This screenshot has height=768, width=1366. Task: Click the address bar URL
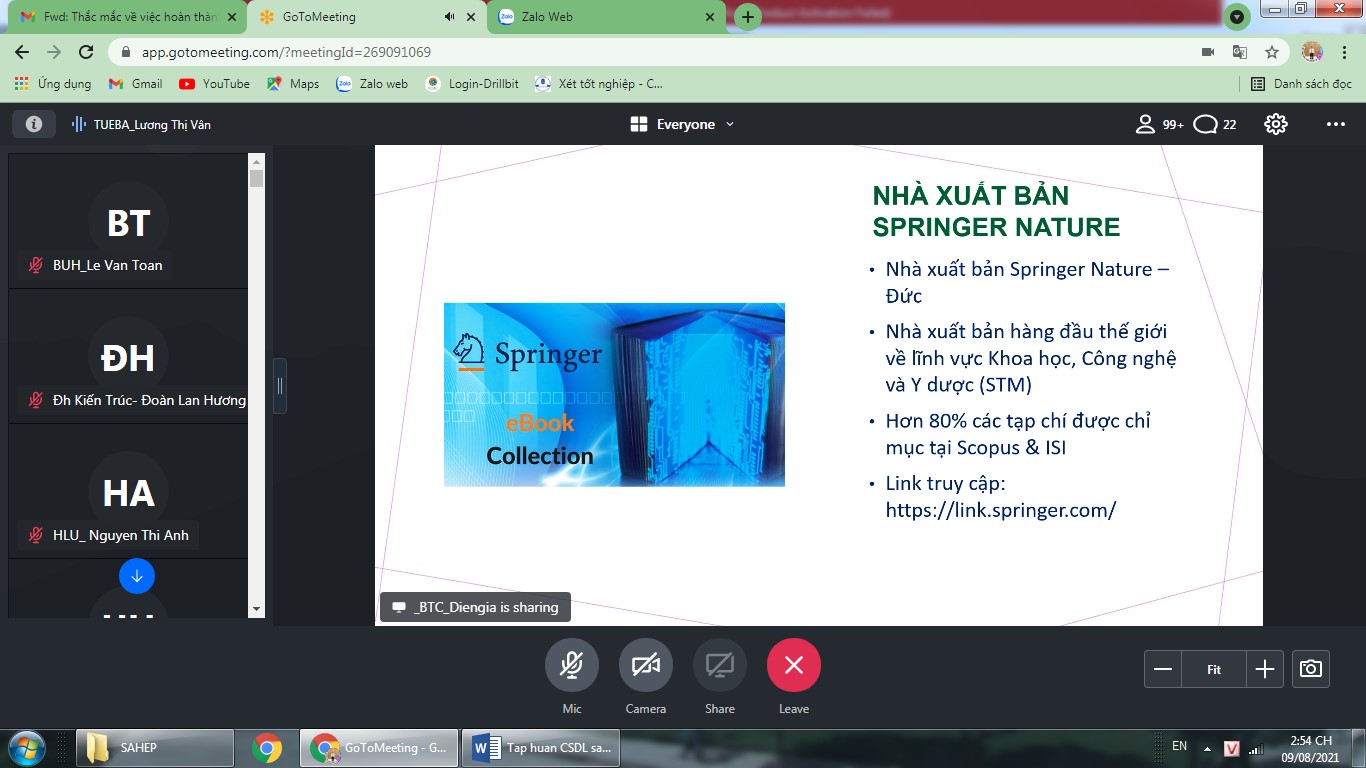click(x=286, y=52)
